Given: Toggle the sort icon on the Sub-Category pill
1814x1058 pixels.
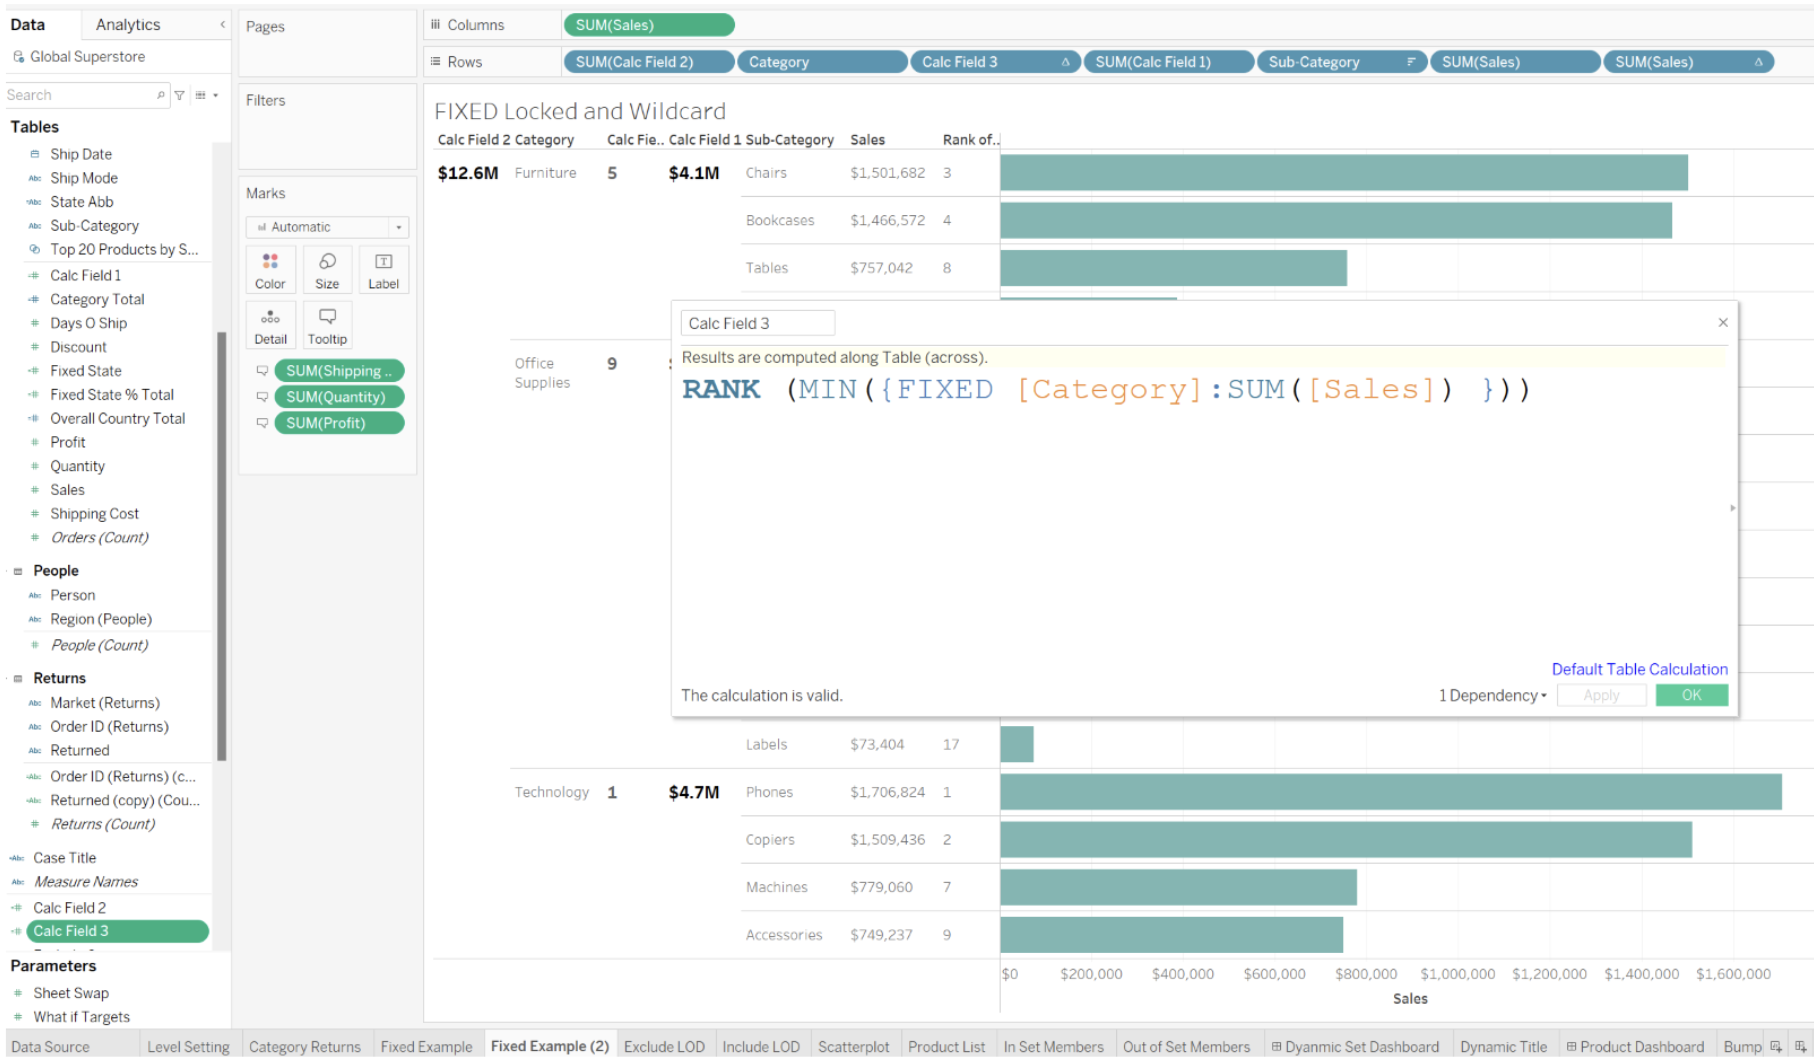Looking at the screenshot, I should pos(1413,61).
